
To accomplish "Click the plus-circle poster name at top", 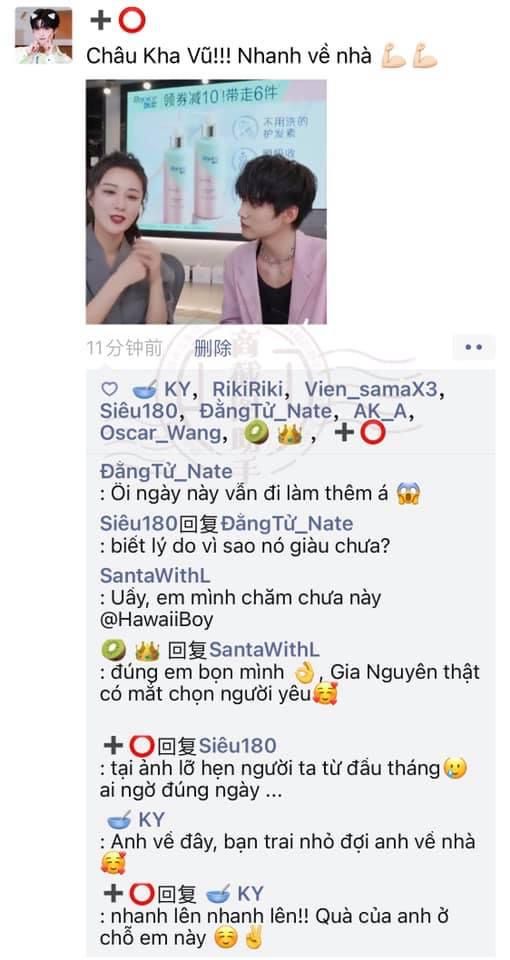I will (118, 20).
